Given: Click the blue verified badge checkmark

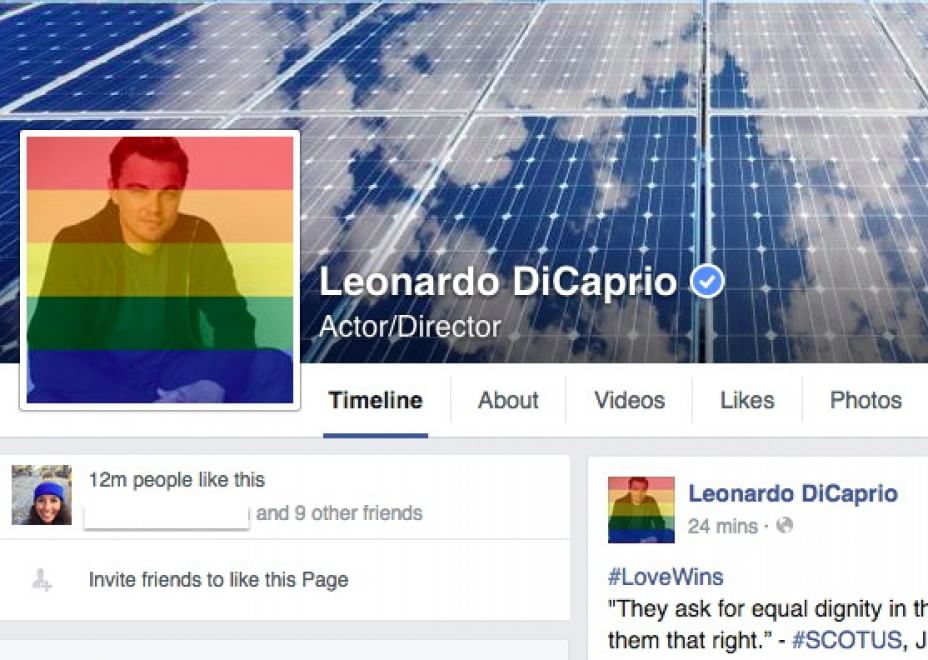Looking at the screenshot, I should (707, 281).
